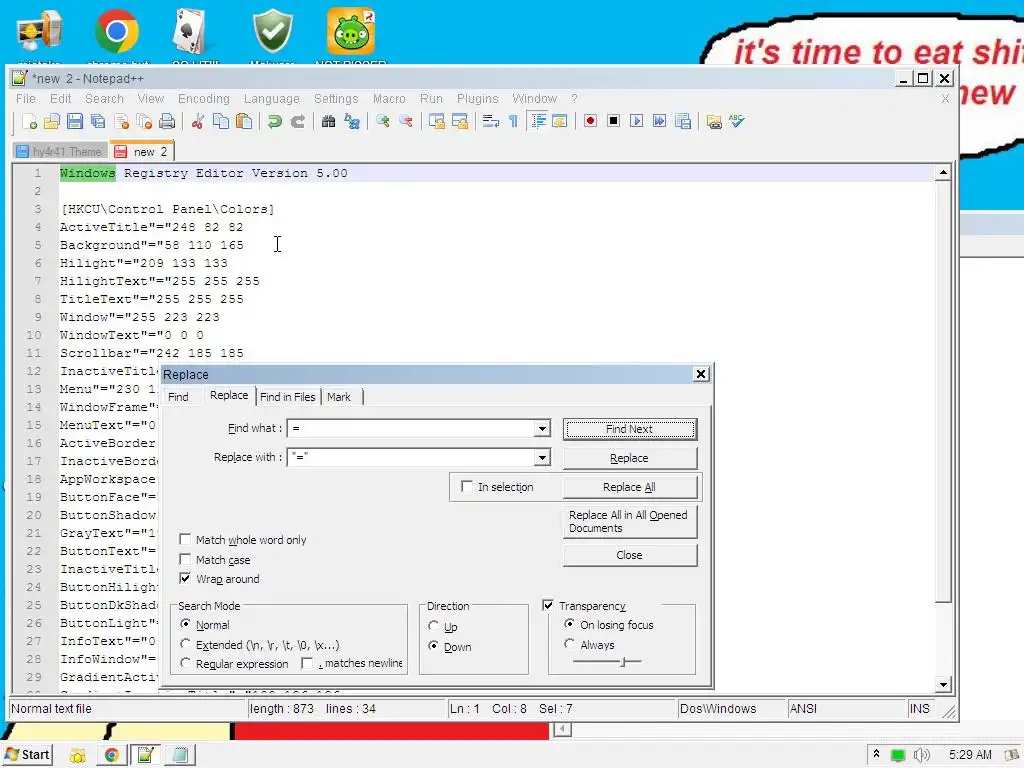Click the Close button in Replace dialog

[630, 555]
